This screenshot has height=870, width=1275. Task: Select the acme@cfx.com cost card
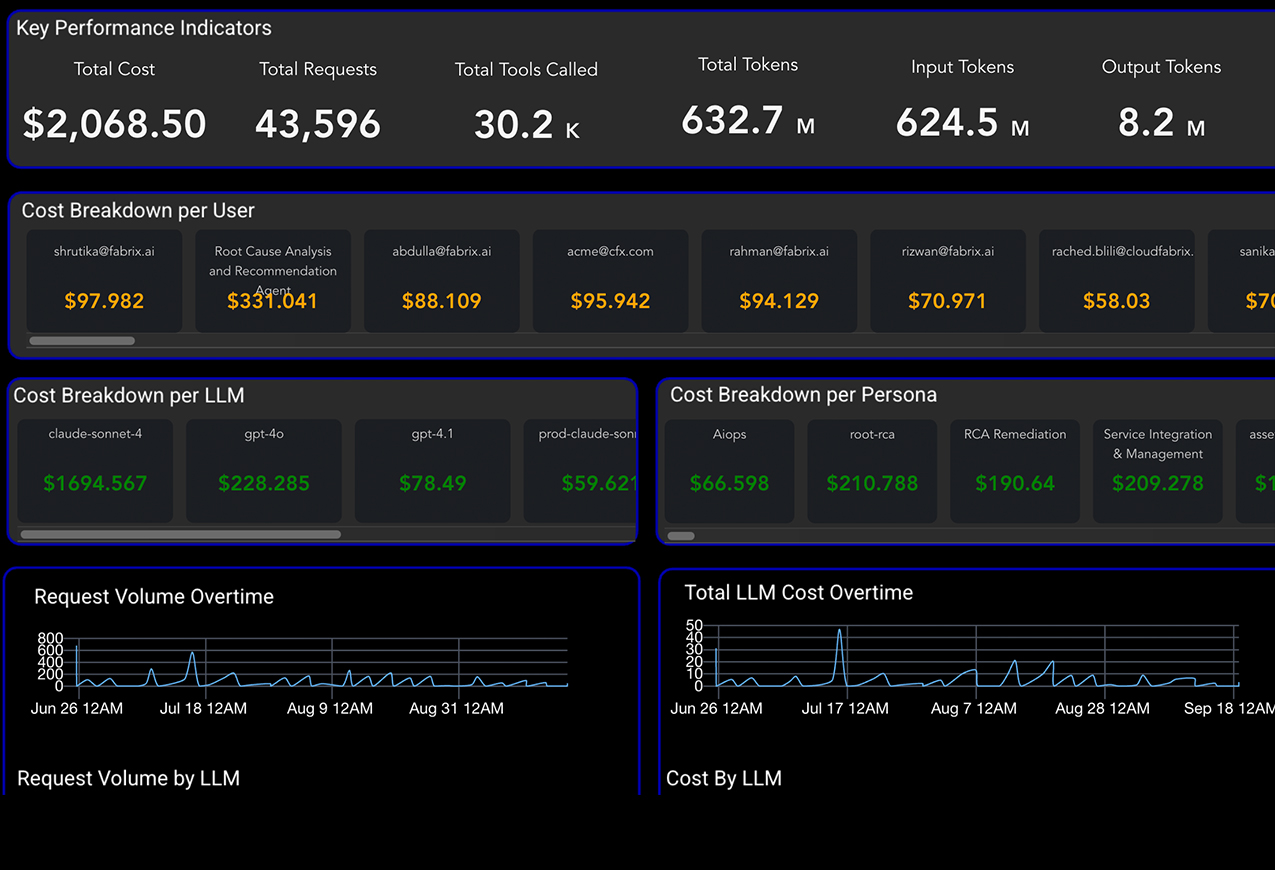610,281
